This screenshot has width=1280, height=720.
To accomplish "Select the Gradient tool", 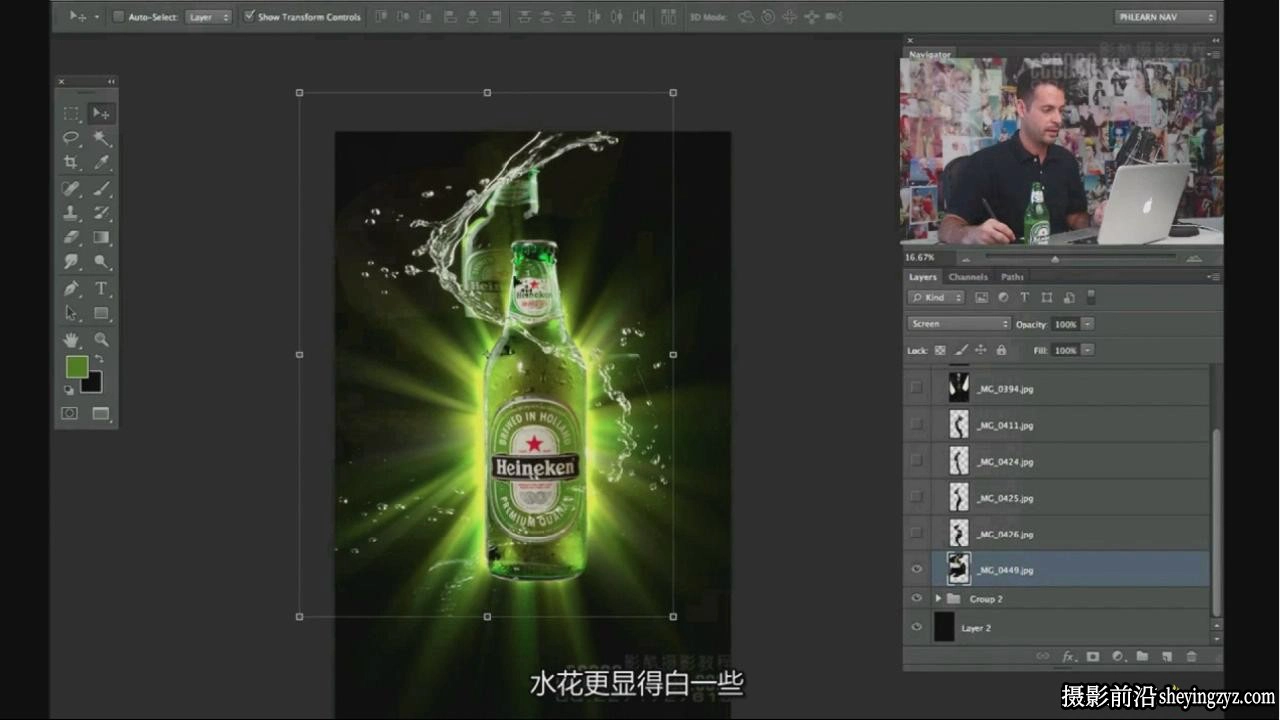I will [101, 237].
